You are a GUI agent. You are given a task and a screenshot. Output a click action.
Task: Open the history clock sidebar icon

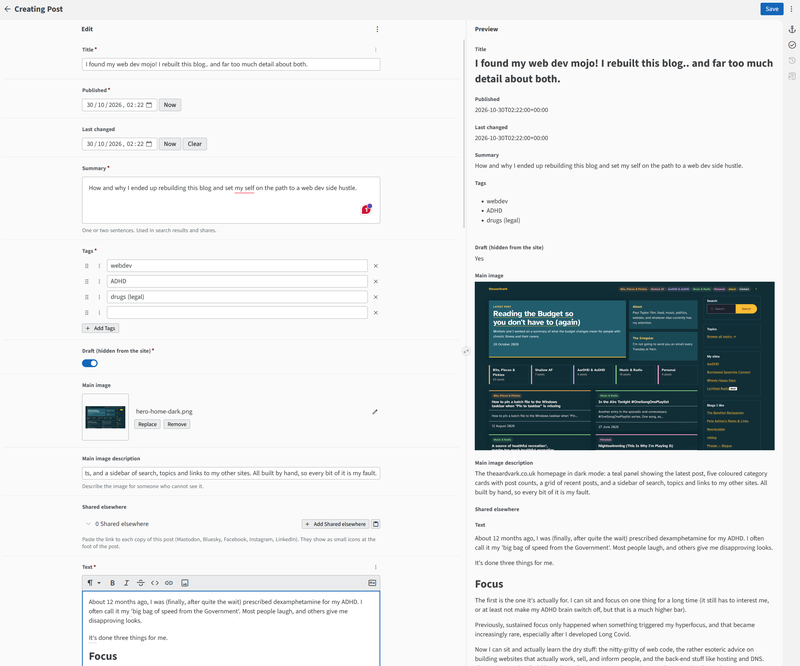792,61
